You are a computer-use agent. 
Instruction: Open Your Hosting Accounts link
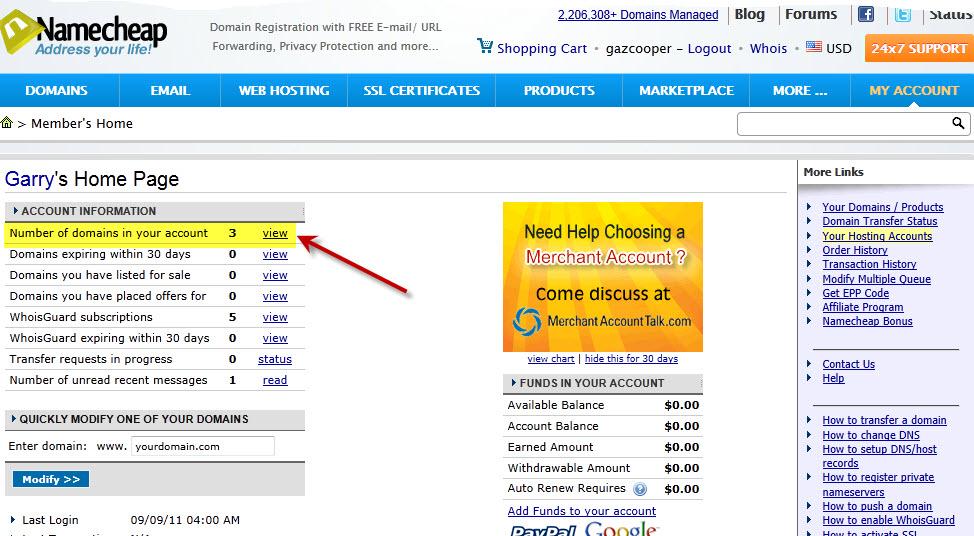pyautogui.click(x=876, y=236)
